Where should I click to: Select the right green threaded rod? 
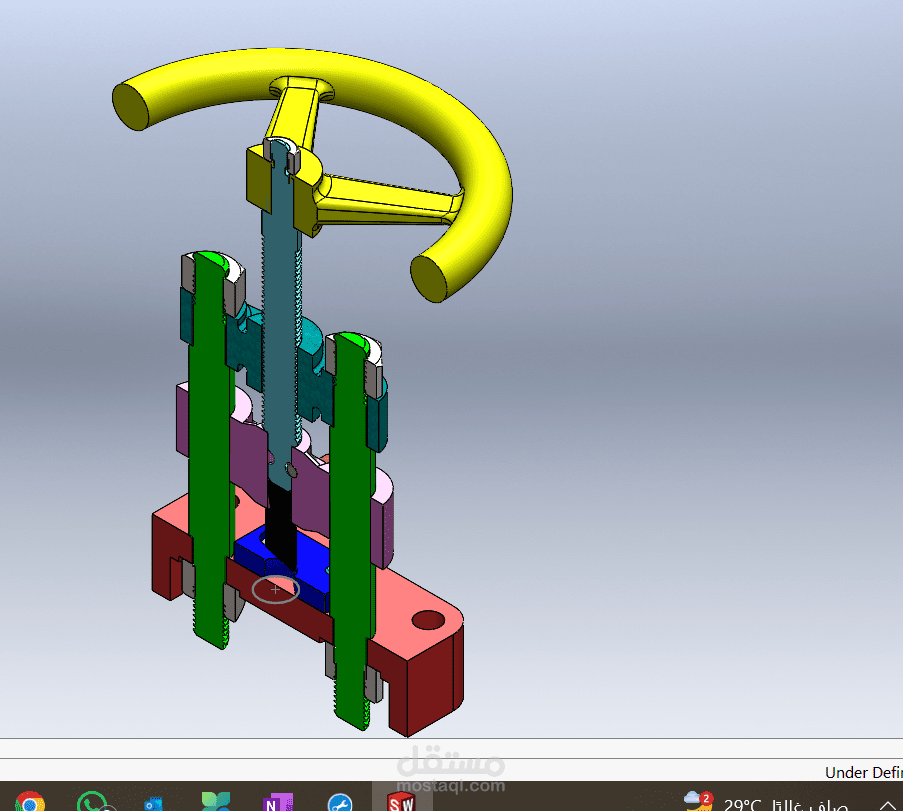pos(352,530)
